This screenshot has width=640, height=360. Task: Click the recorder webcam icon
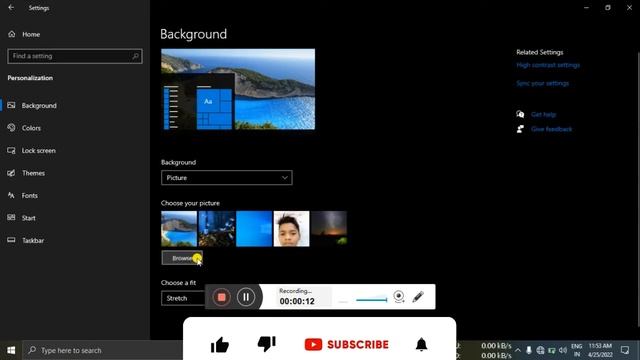[399, 297]
